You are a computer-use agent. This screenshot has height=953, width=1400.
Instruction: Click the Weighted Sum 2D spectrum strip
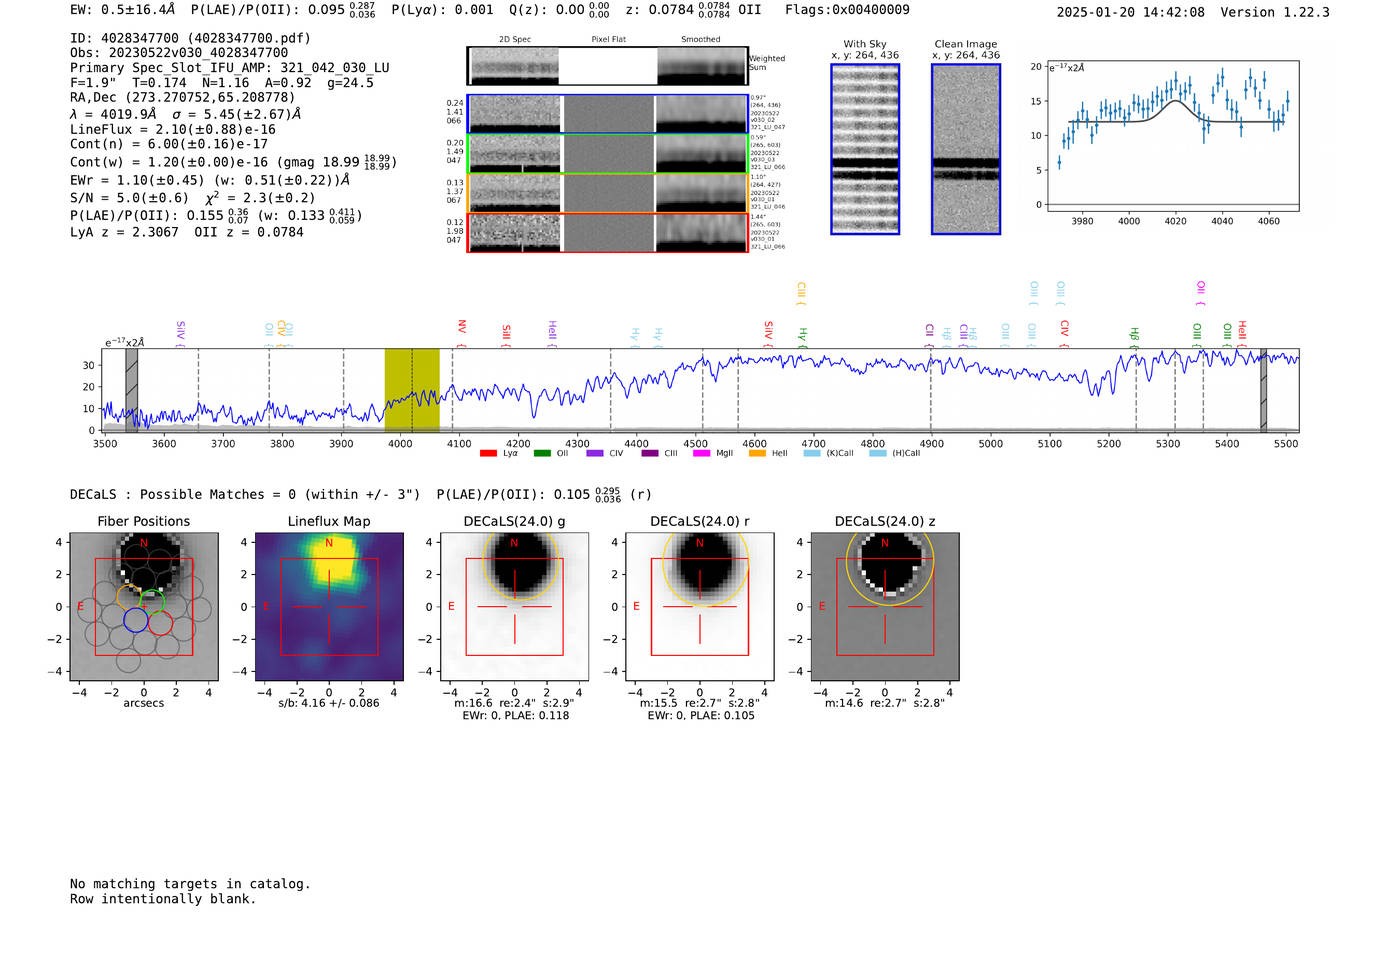pyautogui.click(x=608, y=66)
